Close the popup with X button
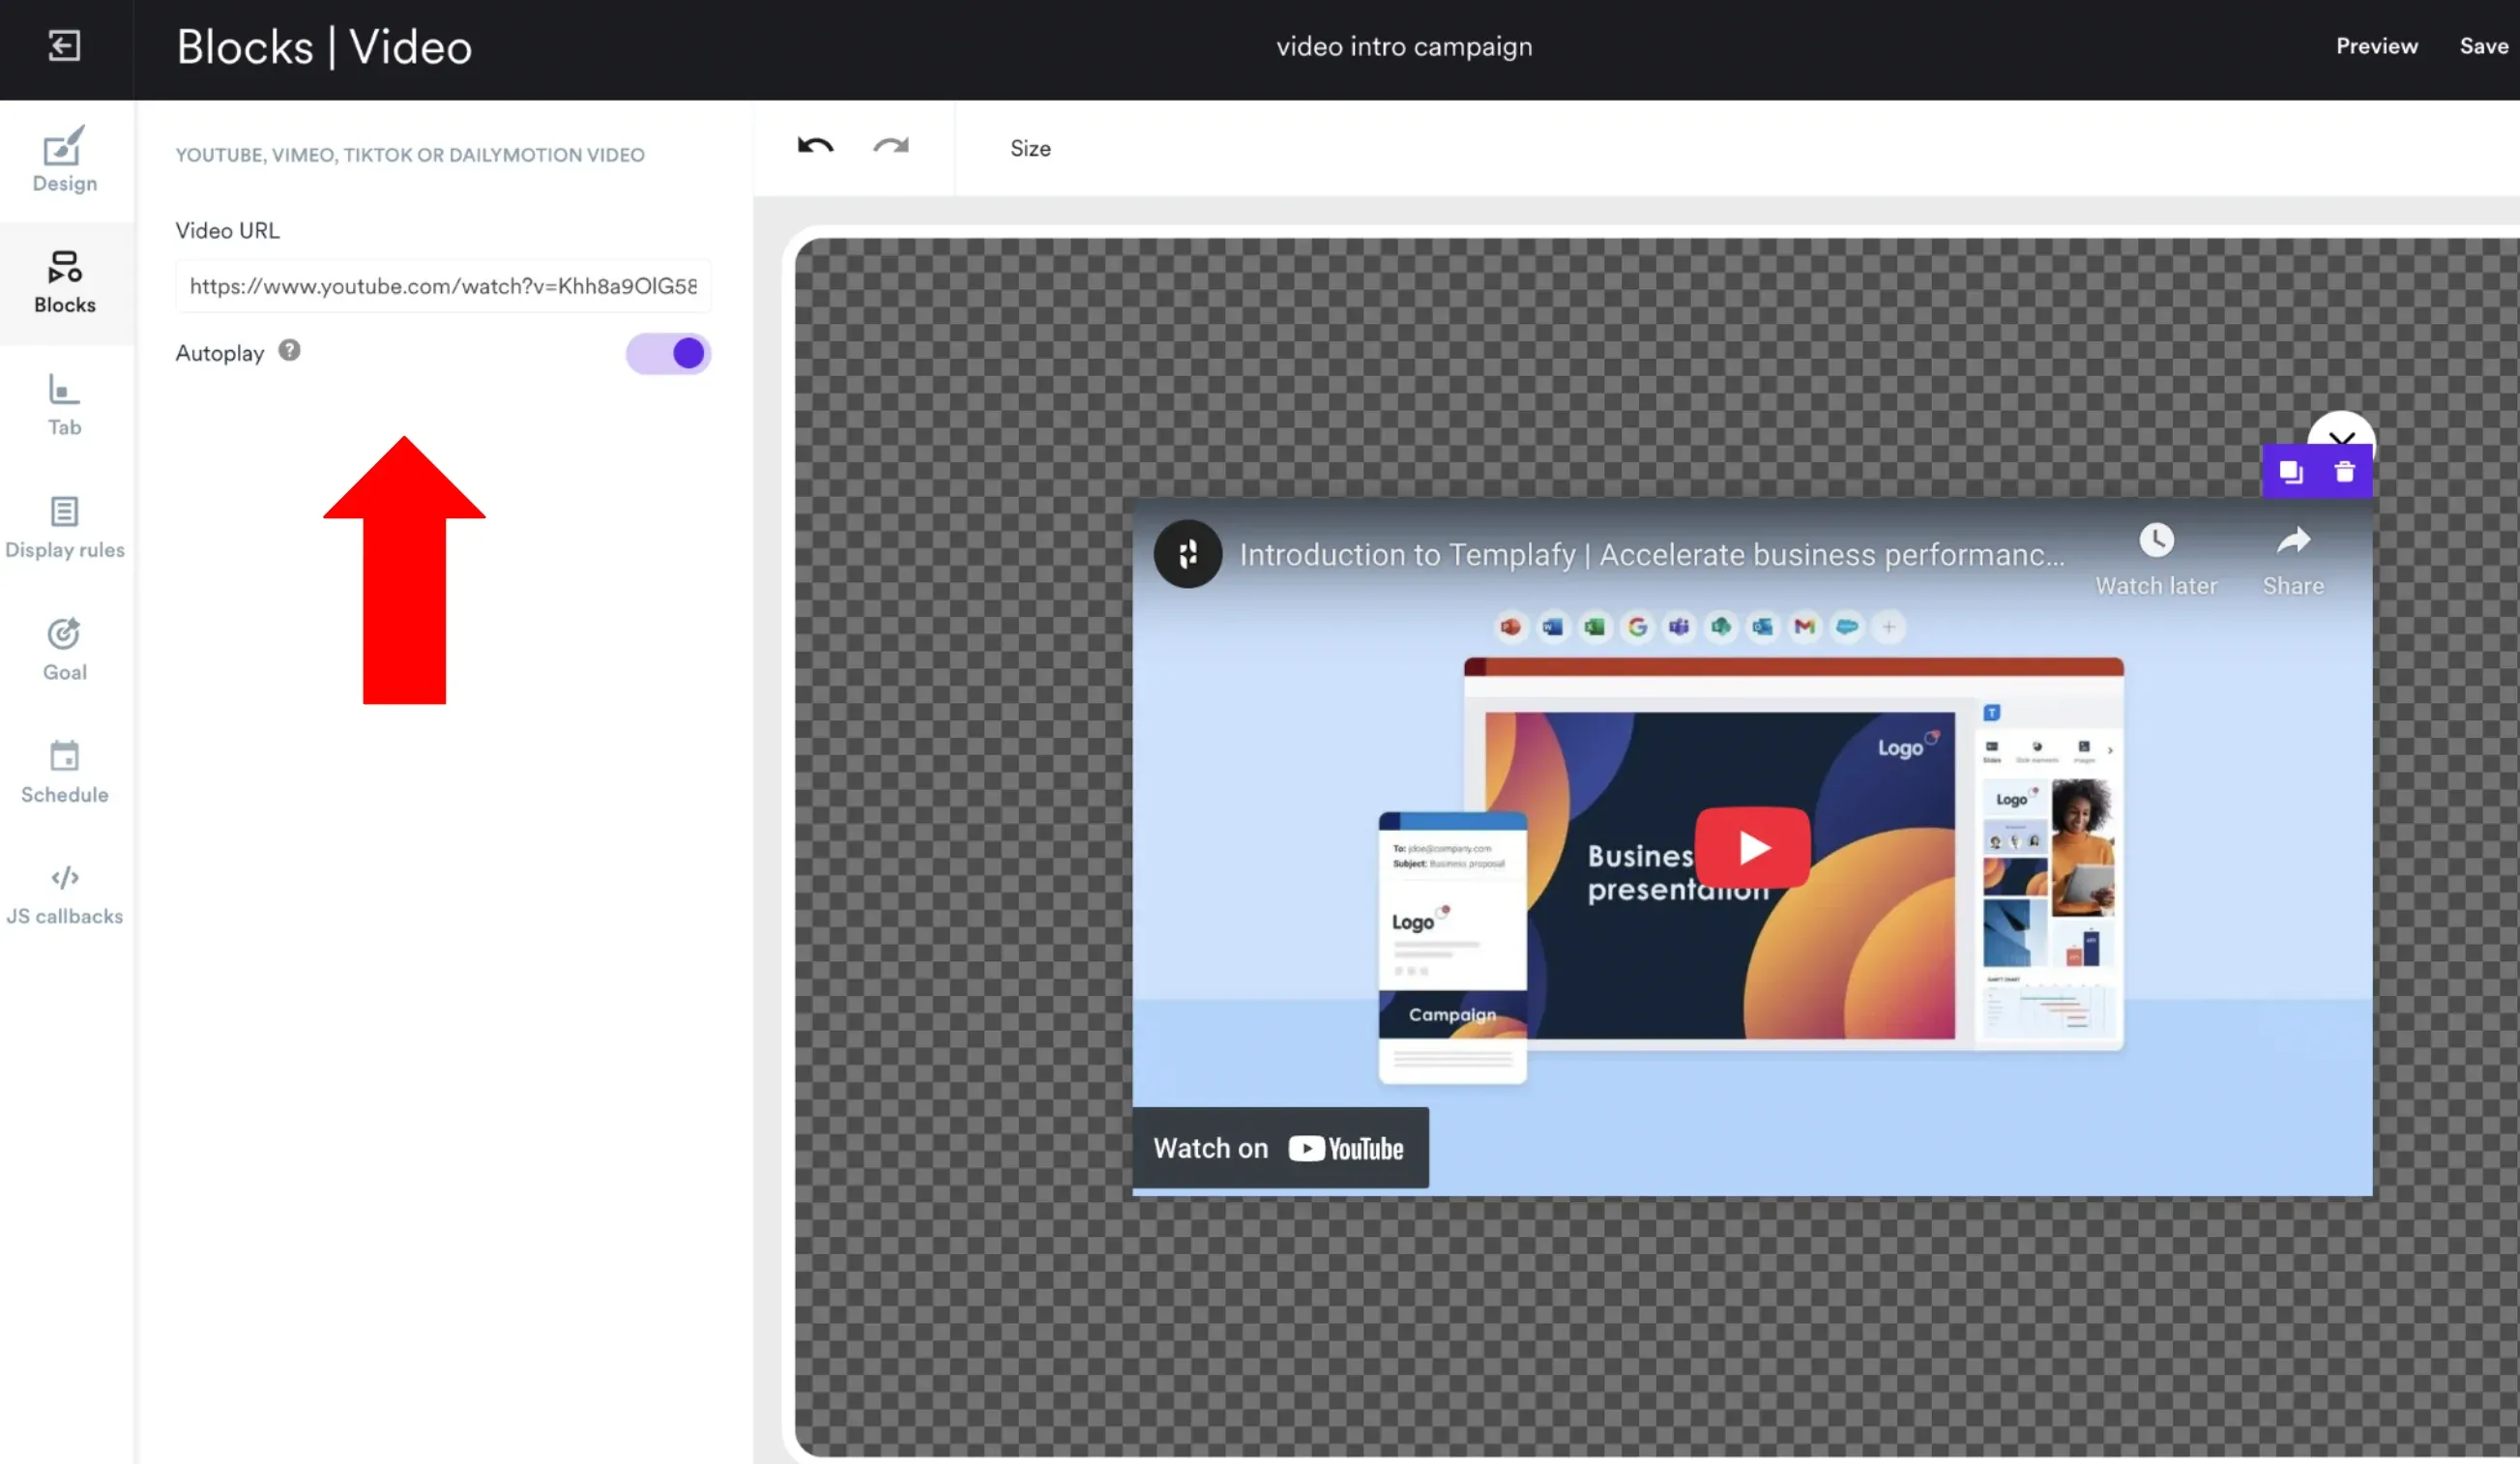 tap(2342, 432)
